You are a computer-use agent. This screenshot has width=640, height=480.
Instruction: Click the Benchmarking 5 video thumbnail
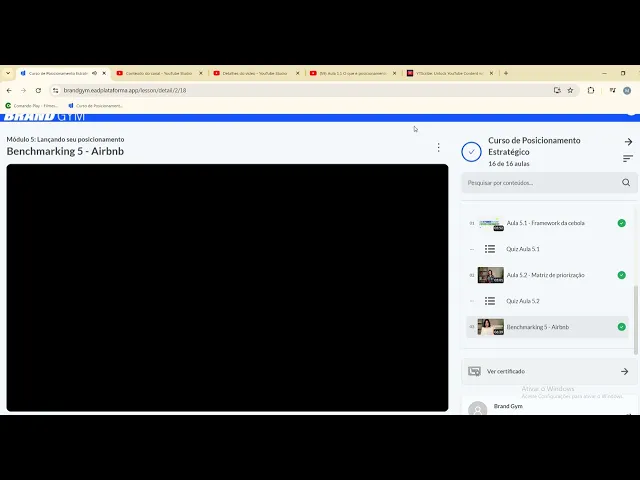coord(491,327)
